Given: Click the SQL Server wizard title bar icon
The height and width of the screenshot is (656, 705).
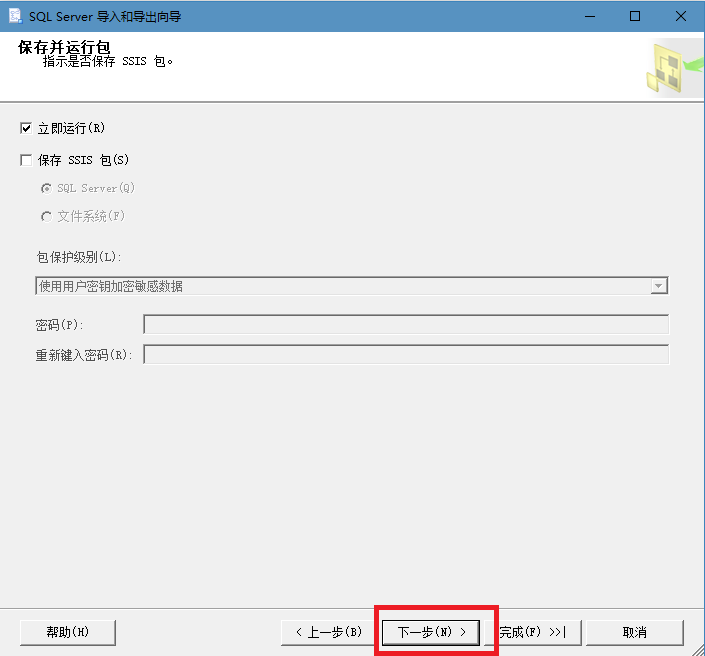Looking at the screenshot, I should point(15,16).
